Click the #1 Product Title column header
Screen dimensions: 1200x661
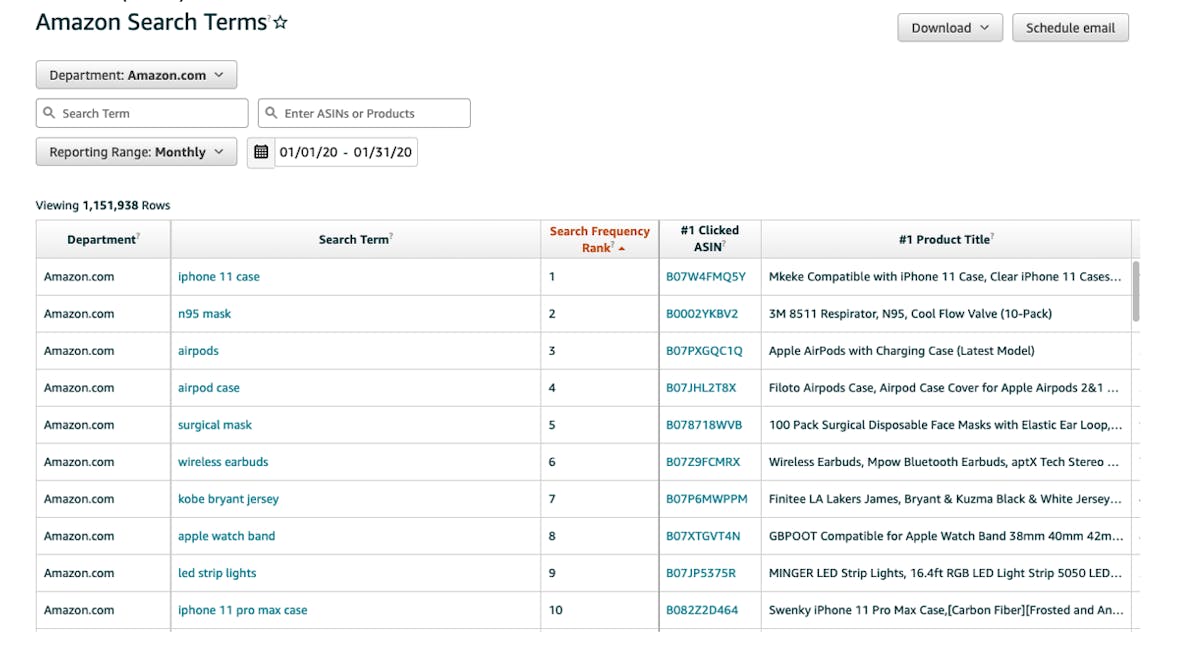946,239
